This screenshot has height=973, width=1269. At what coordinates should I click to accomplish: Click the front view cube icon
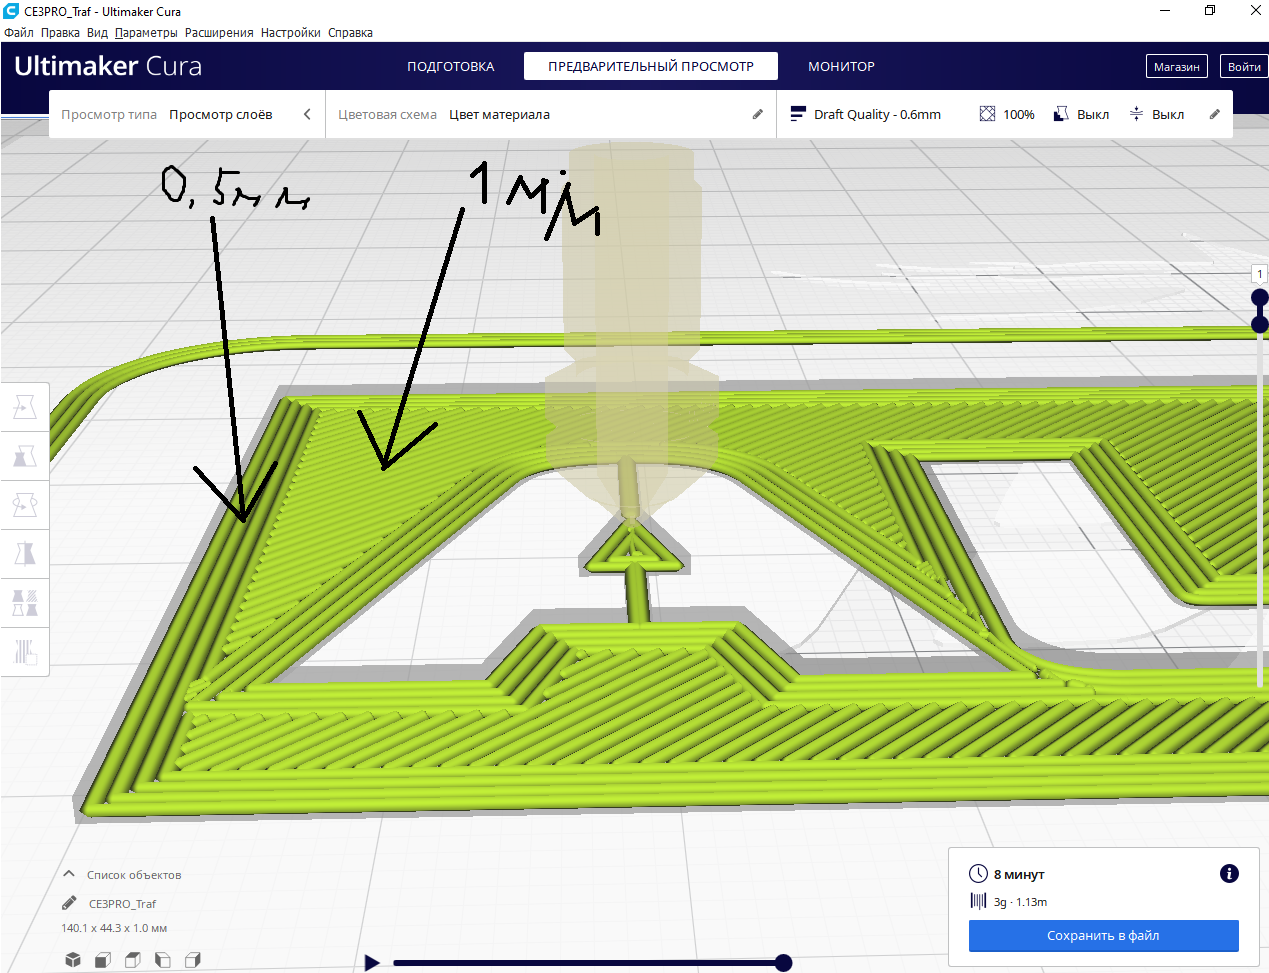[x=102, y=960]
